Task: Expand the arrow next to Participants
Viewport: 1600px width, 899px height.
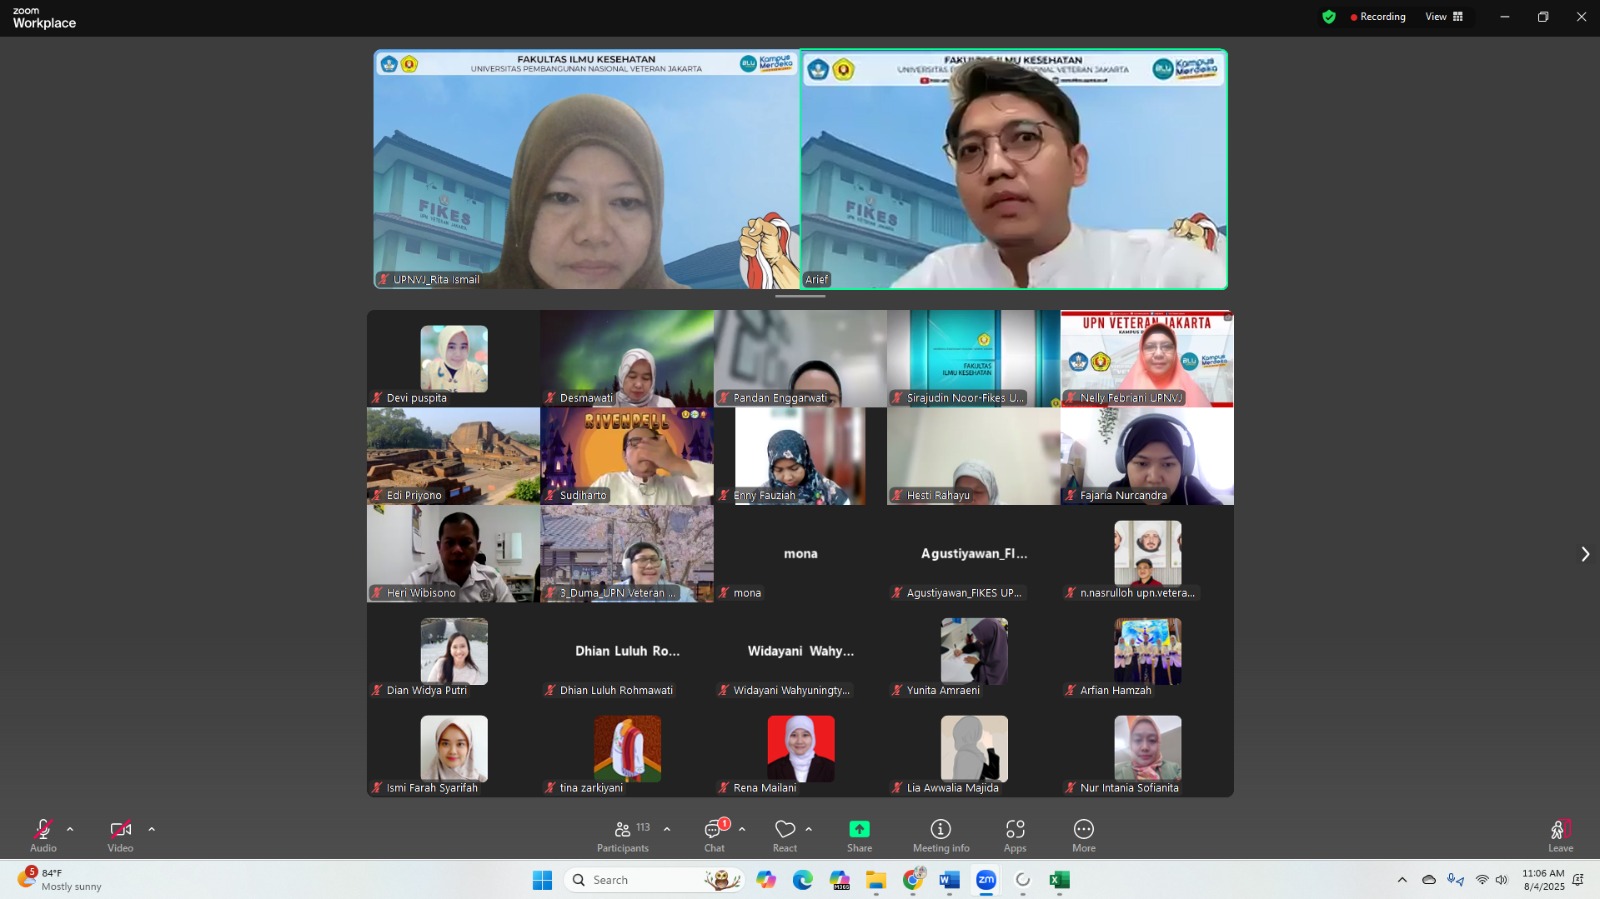Action: click(x=667, y=829)
